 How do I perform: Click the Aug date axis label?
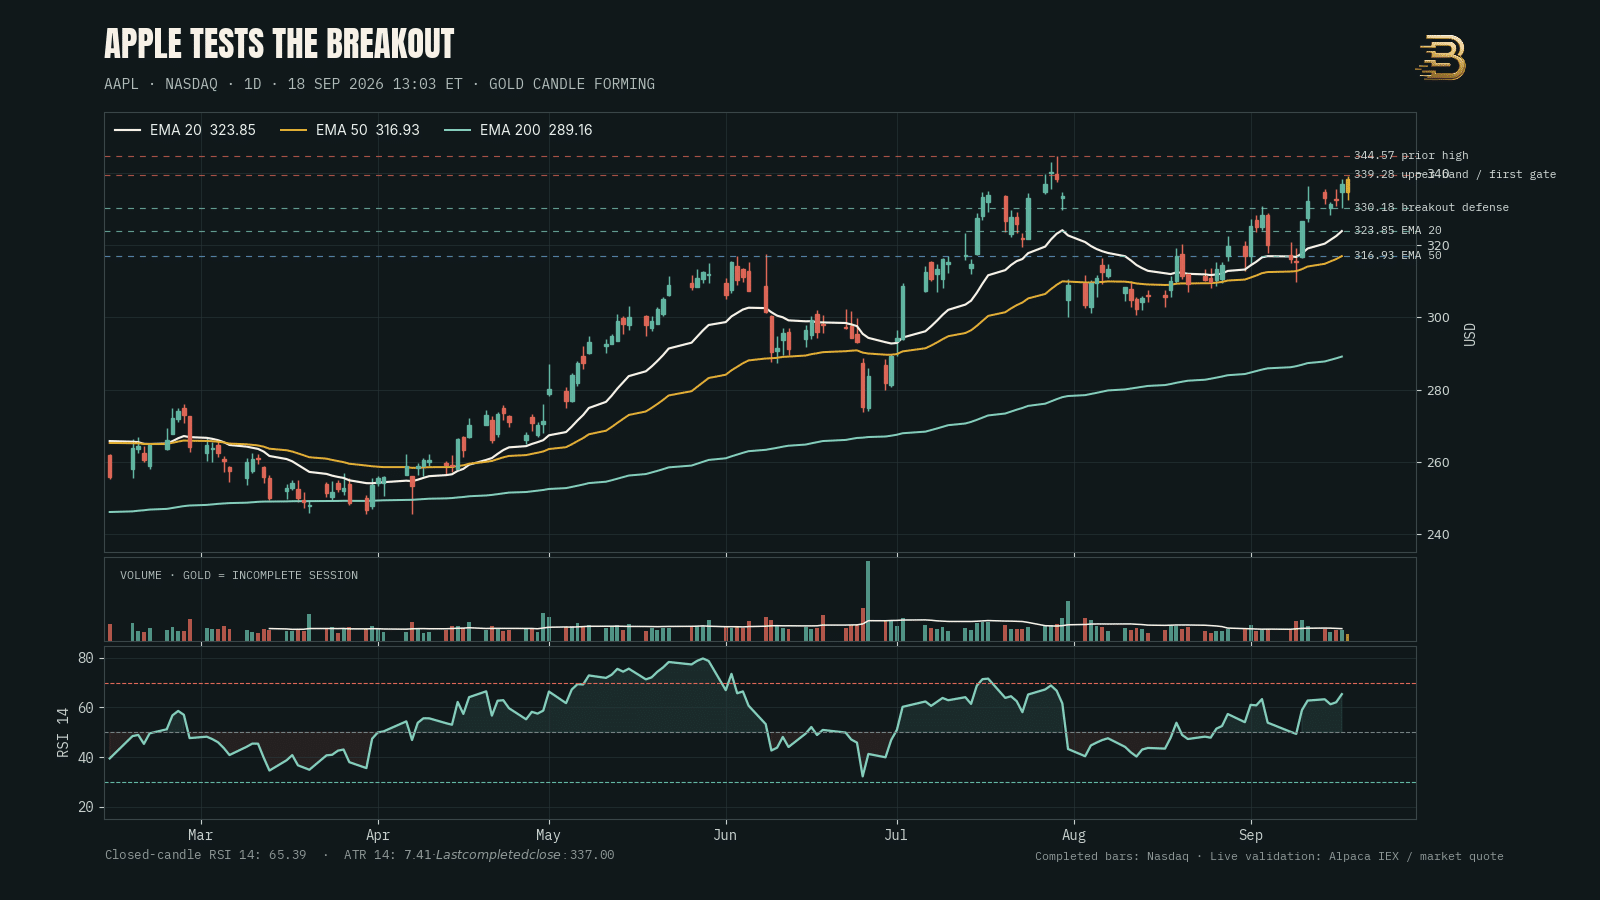(x=1074, y=835)
